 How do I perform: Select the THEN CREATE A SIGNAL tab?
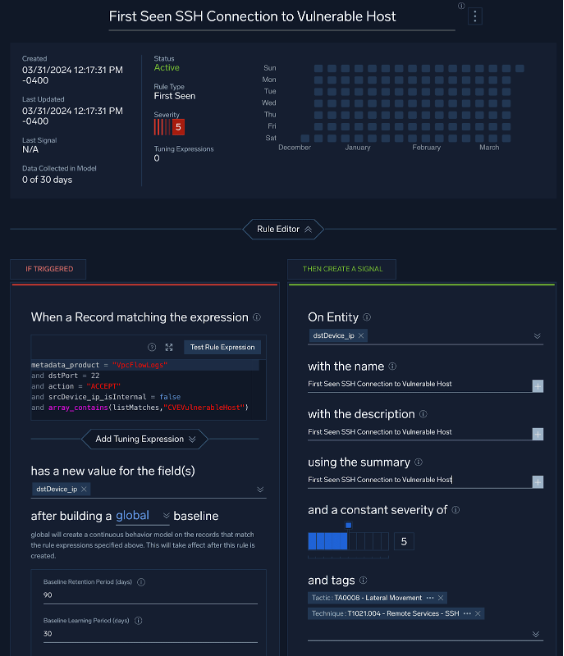point(342,269)
